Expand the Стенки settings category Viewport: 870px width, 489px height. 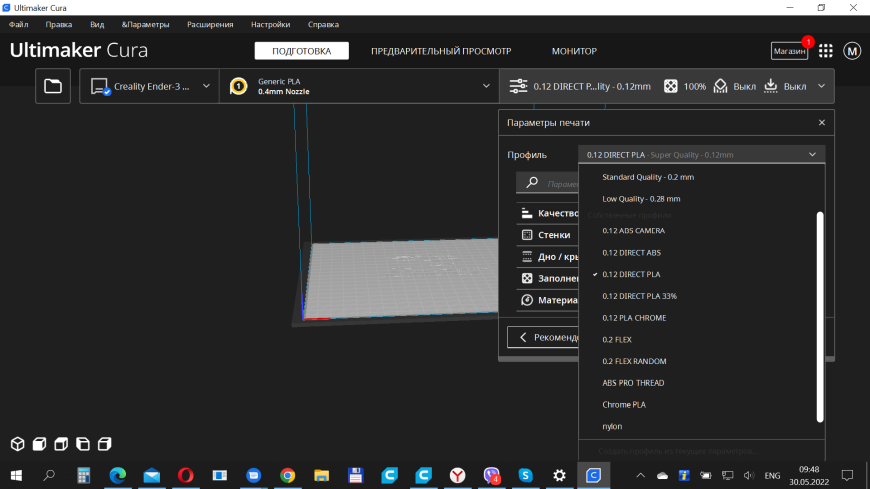(554, 235)
